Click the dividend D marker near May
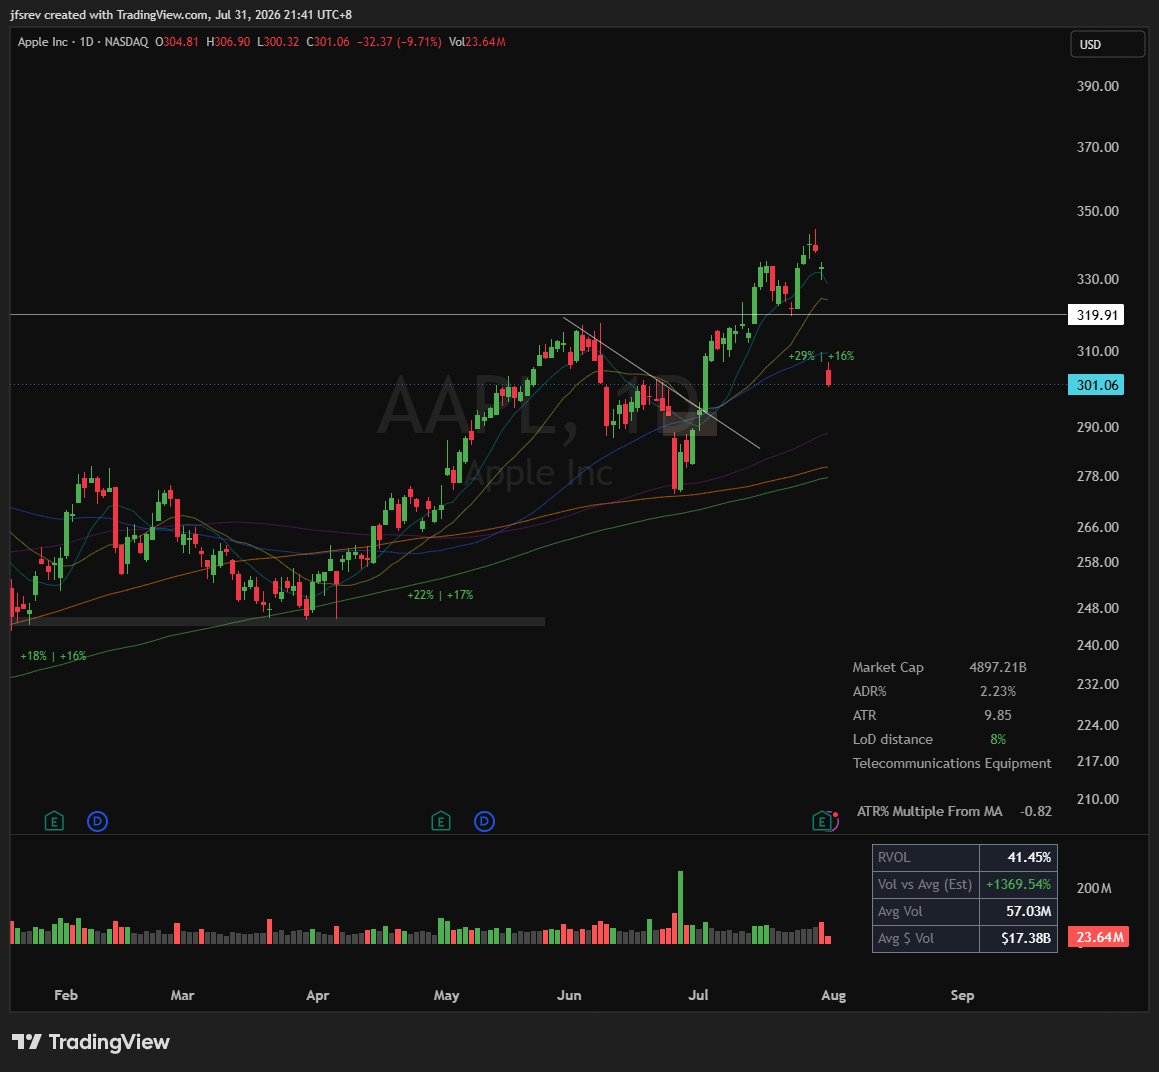1159x1072 pixels. (x=484, y=821)
